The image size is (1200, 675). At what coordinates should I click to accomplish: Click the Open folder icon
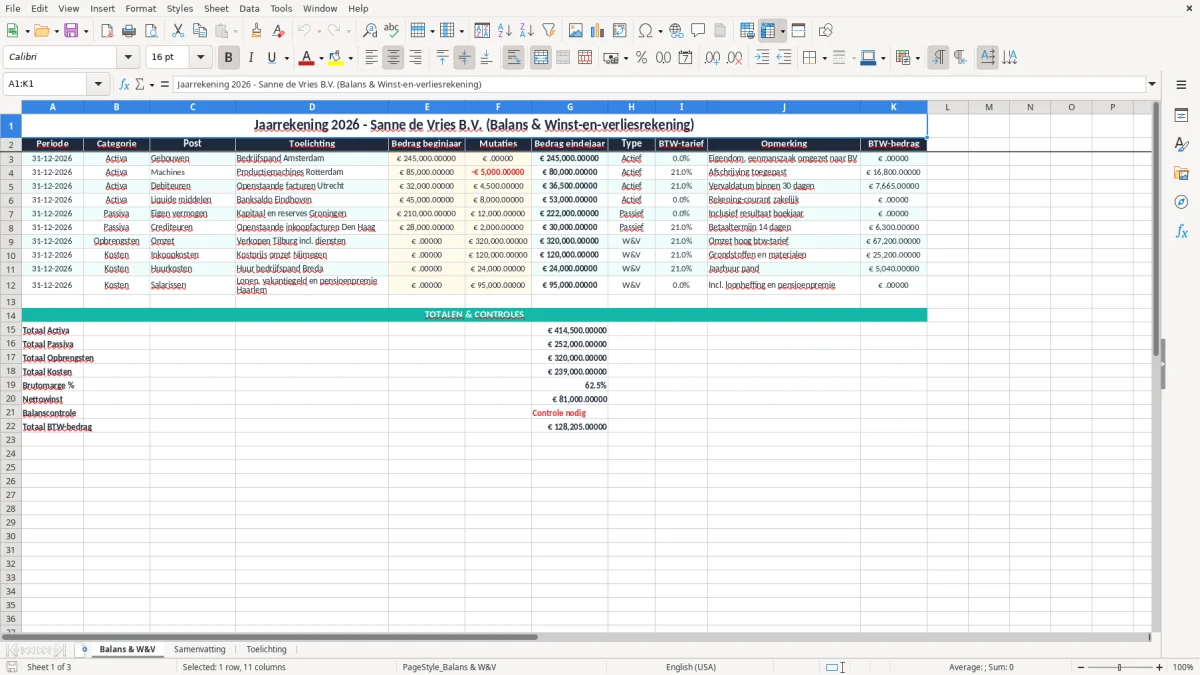(41, 31)
